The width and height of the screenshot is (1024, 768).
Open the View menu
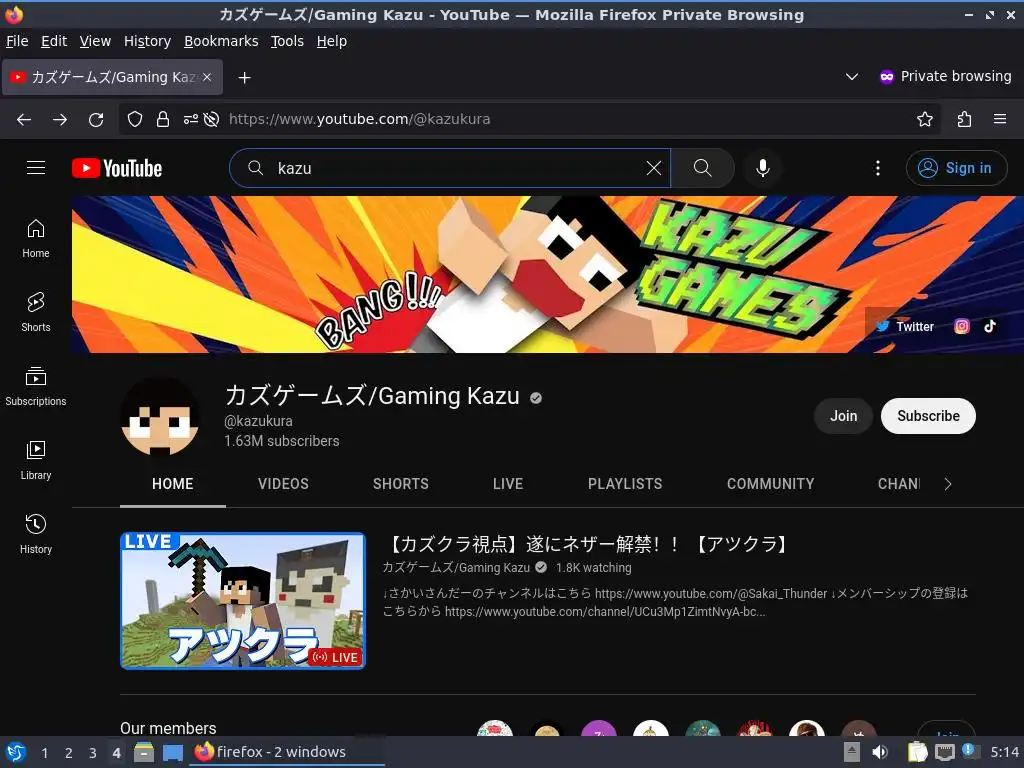[95, 41]
